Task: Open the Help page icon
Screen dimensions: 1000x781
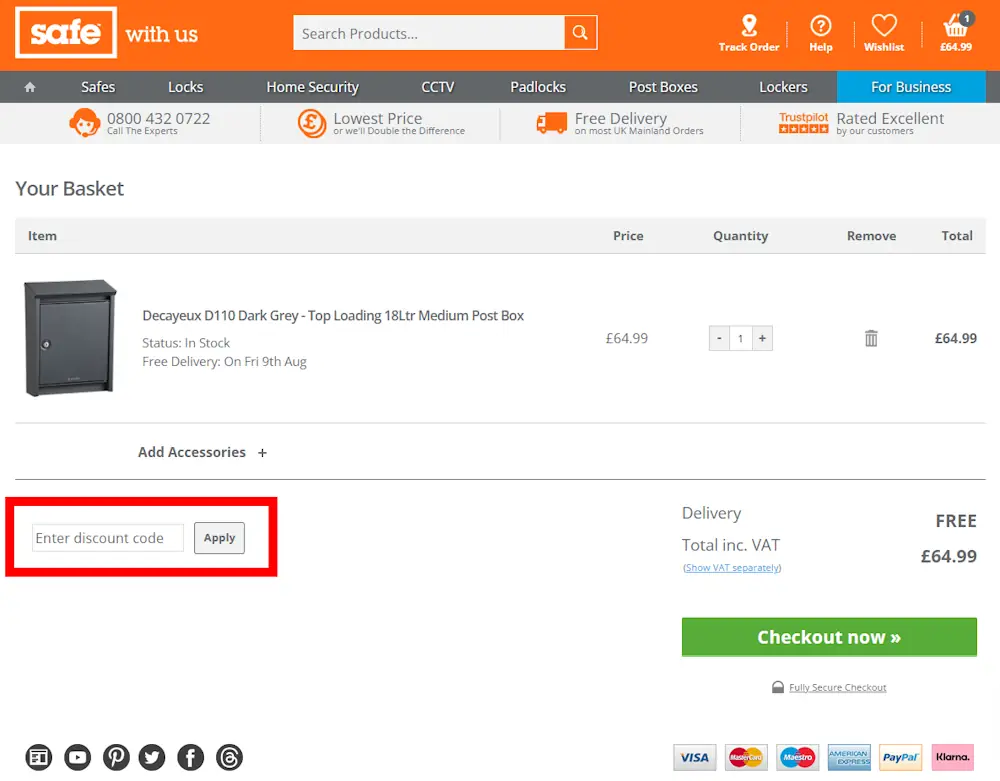Action: (821, 34)
